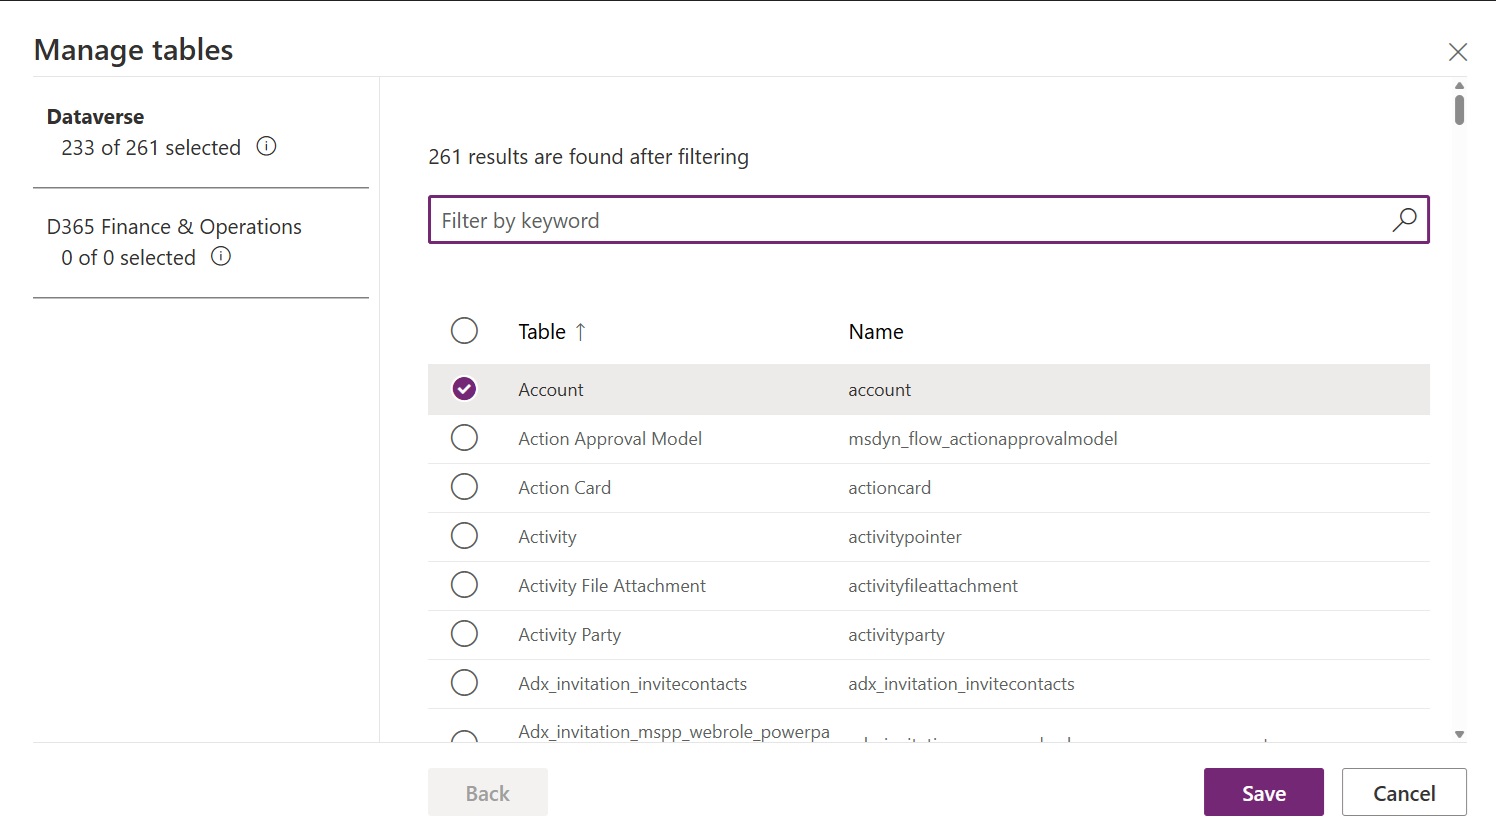The image size is (1496, 836).
Task: Select the Adx_invitation_invitecontacts table
Action: coord(464,682)
